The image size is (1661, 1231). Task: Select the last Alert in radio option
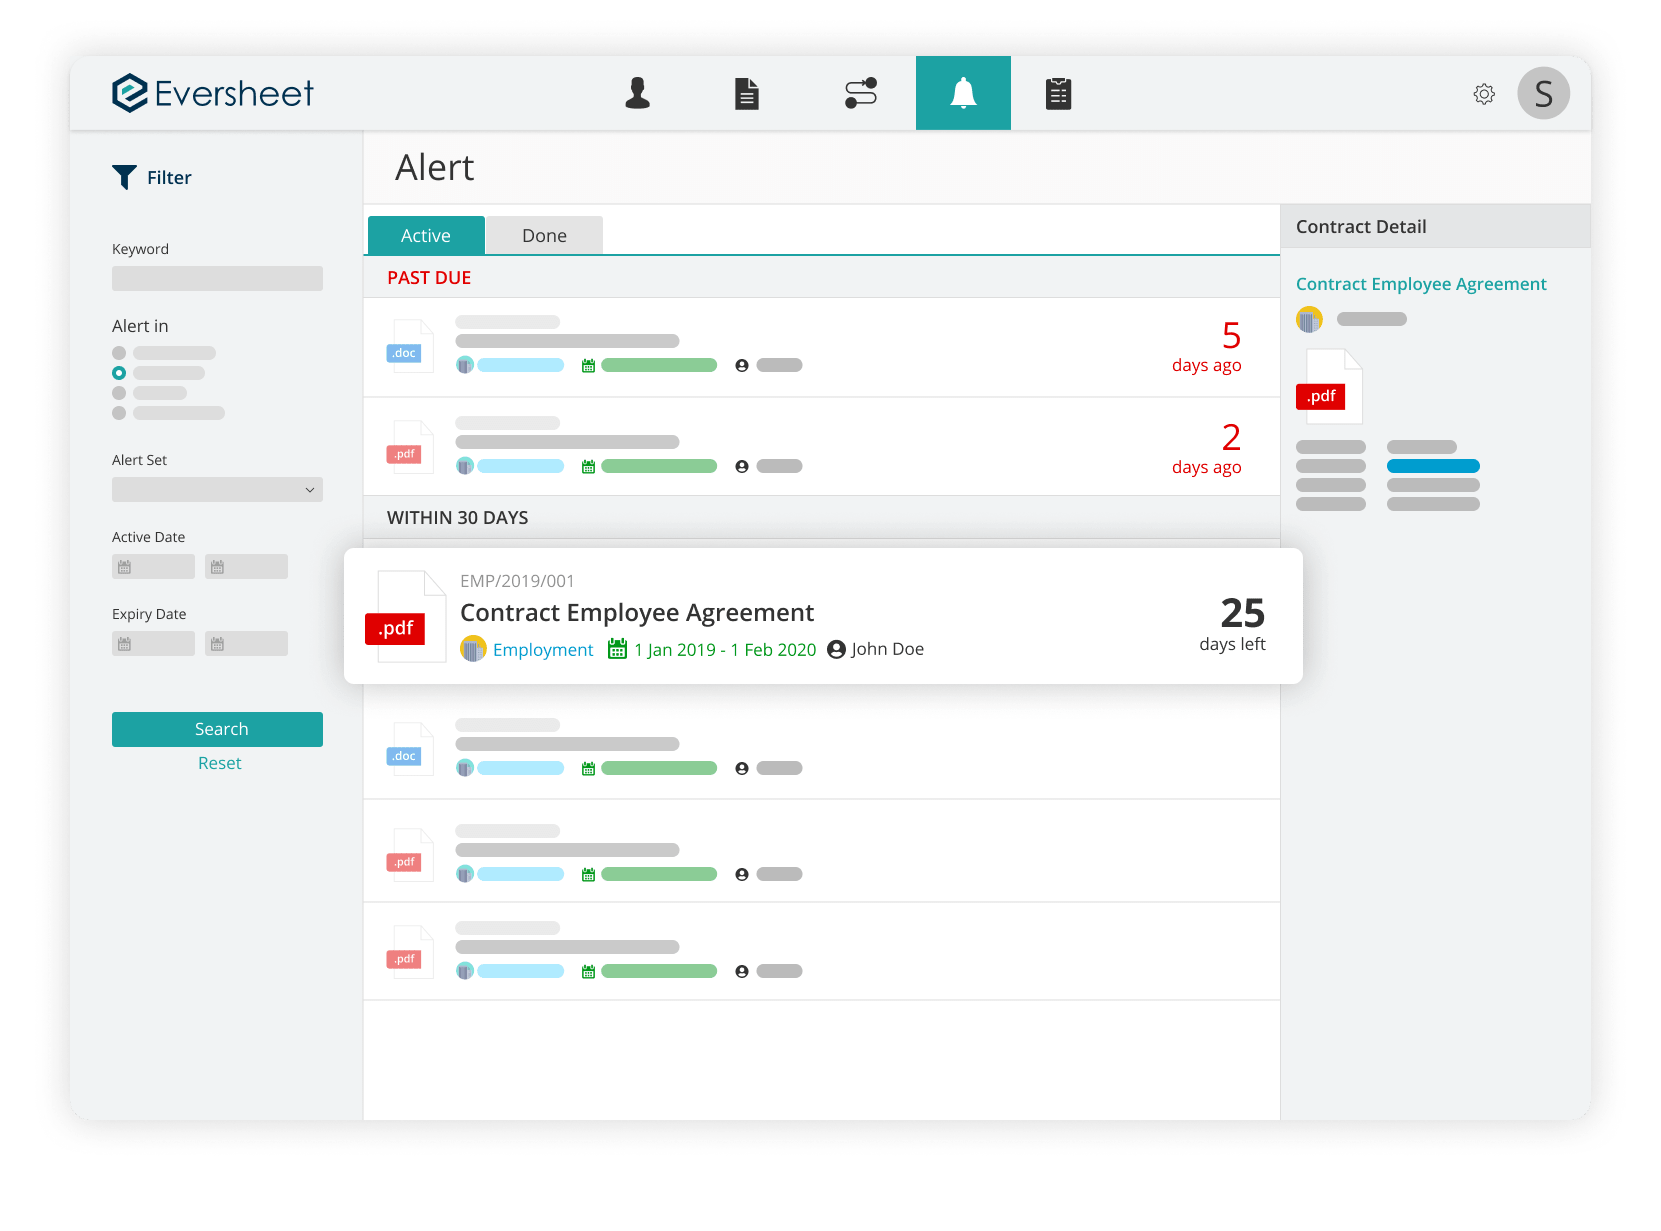pyautogui.click(x=119, y=413)
